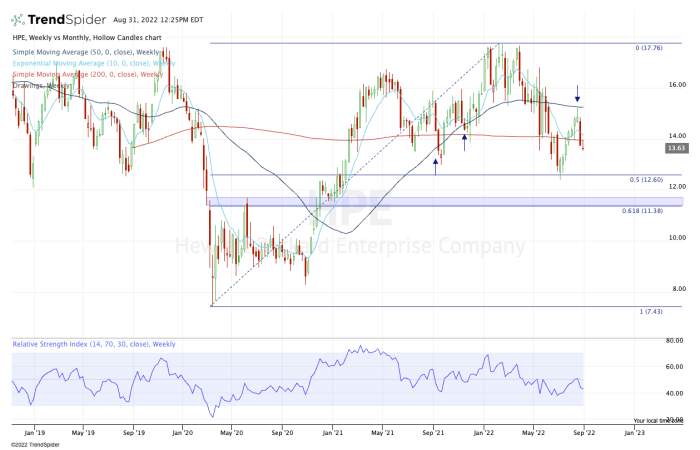Image resolution: width=700 pixels, height=450 pixels.
Task: Click the RSI 60.00 axis label
Action: [x=674, y=367]
